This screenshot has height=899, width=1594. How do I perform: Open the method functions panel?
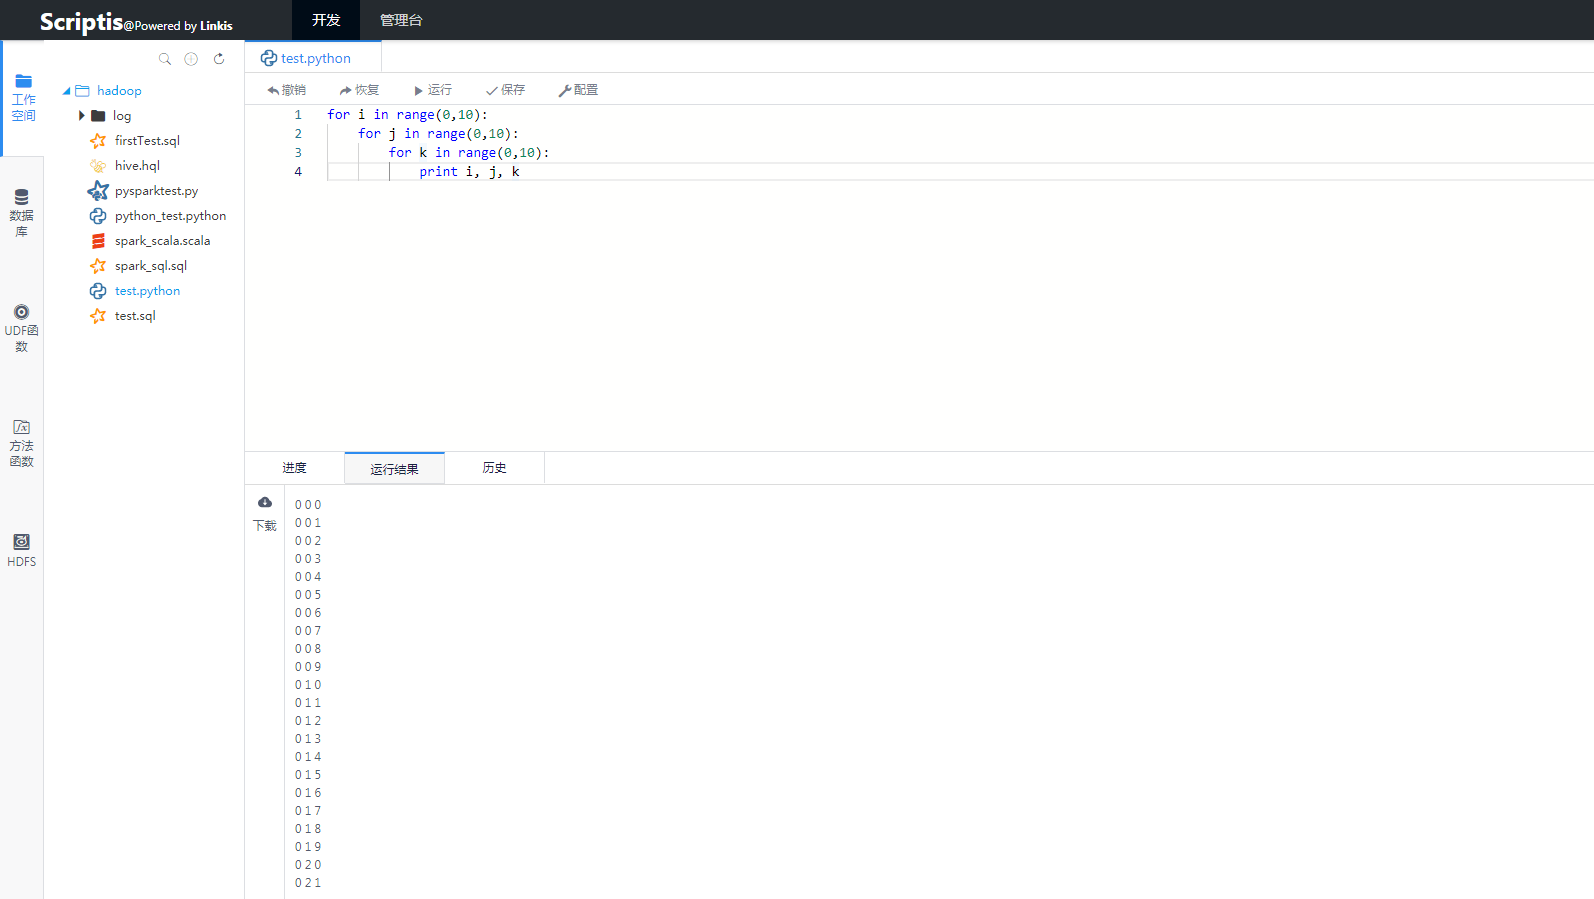coord(21,443)
